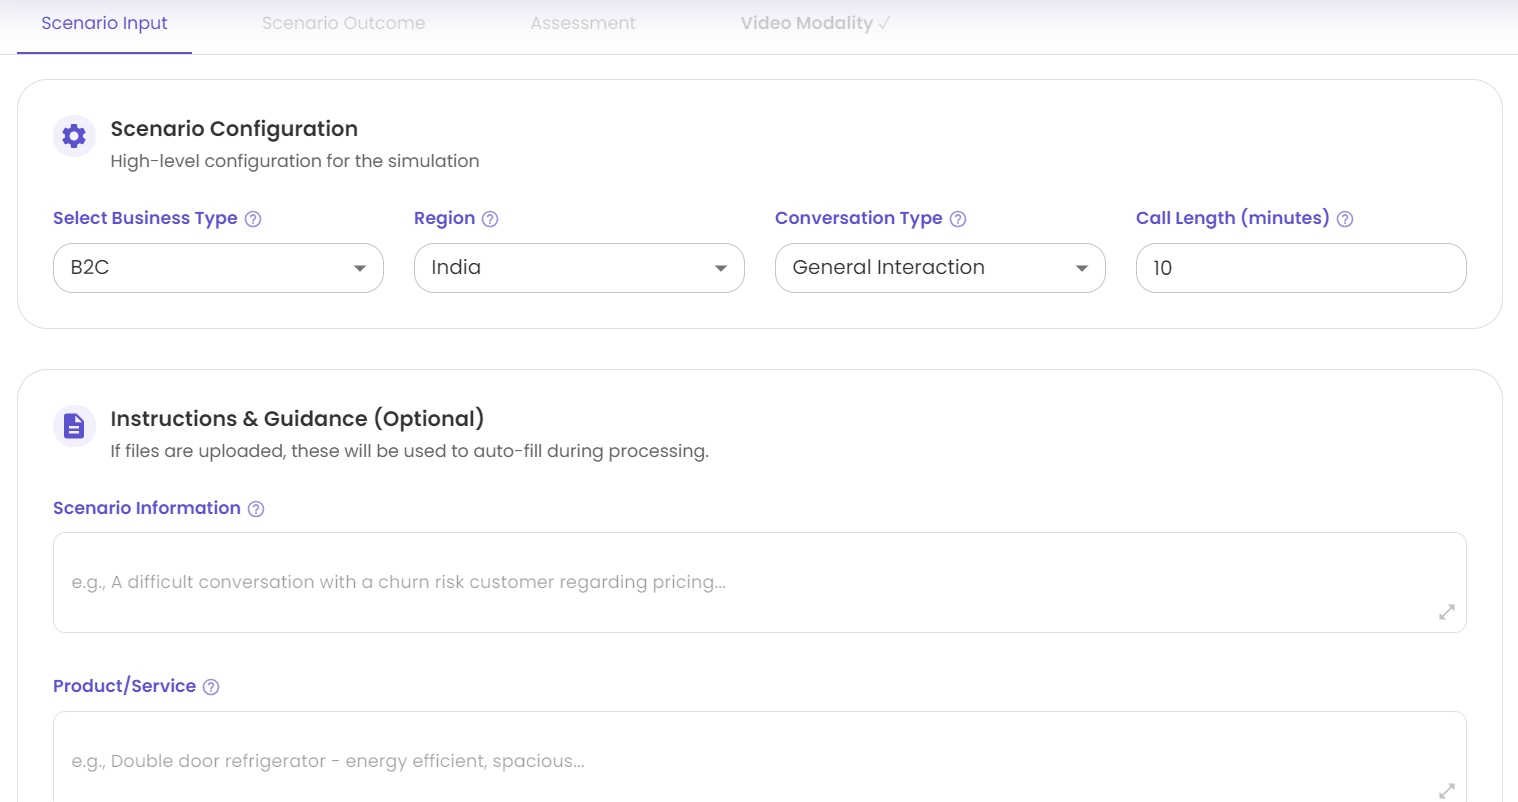1518x802 pixels.
Task: Click the Product/Service help icon
Action: (x=211, y=687)
